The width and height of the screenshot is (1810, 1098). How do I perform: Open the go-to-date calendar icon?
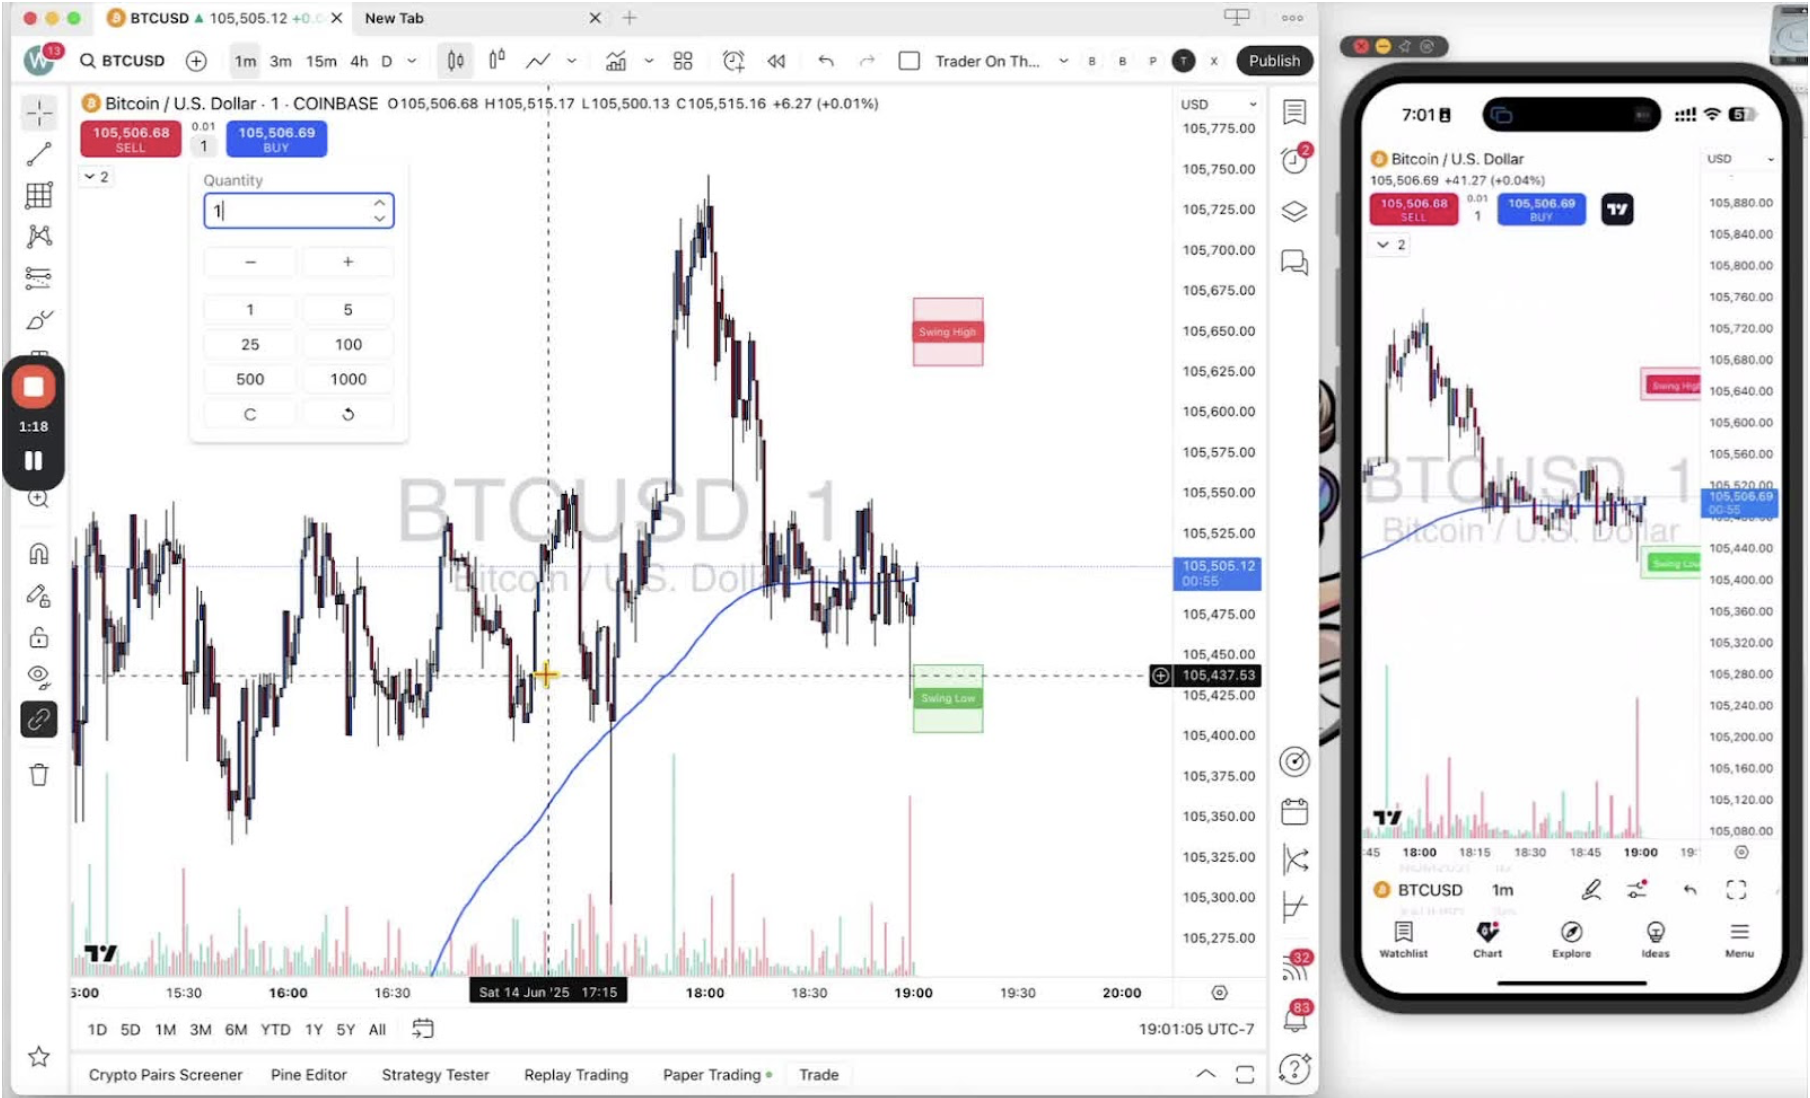tap(423, 1029)
